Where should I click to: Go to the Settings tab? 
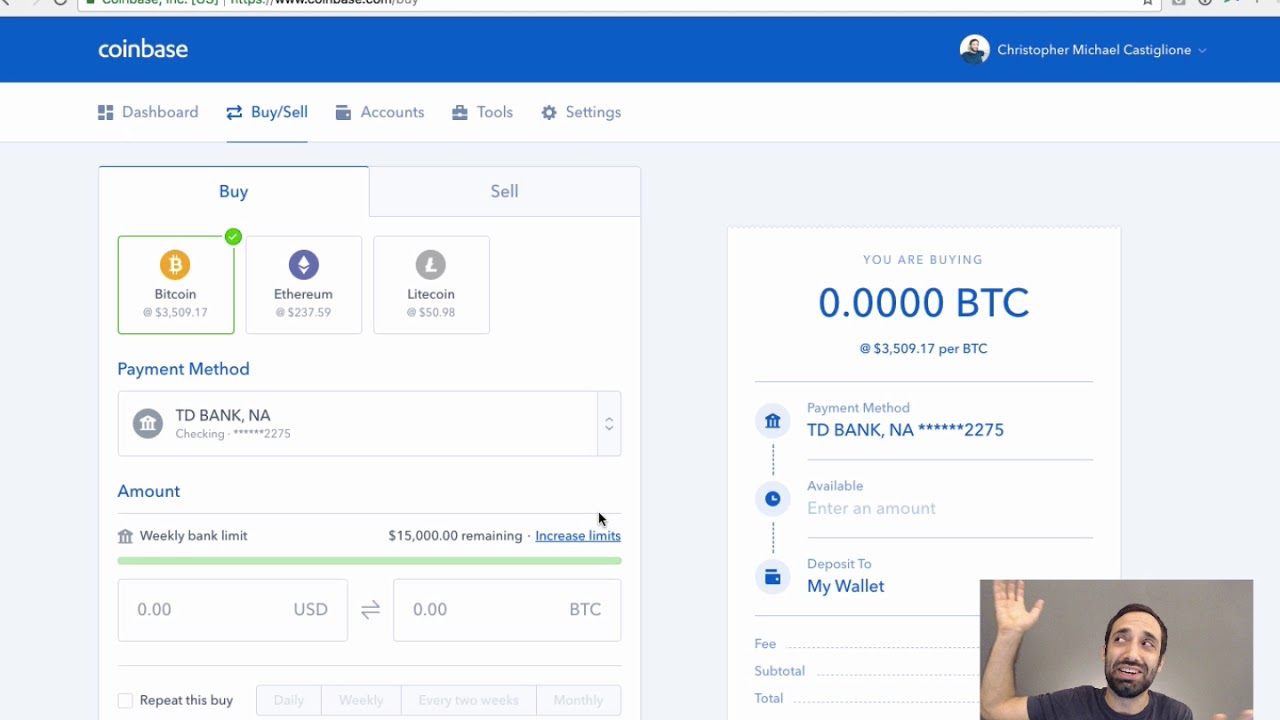click(581, 112)
